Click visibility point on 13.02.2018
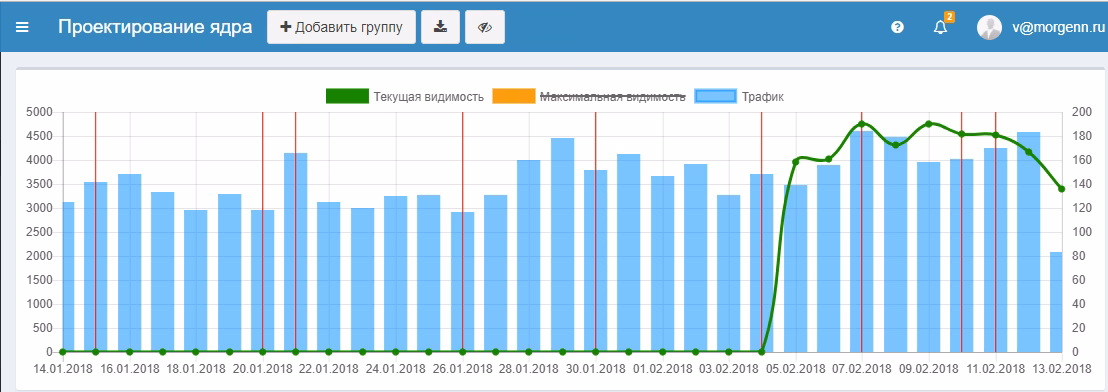This screenshot has height=392, width=1108. tap(1061, 189)
